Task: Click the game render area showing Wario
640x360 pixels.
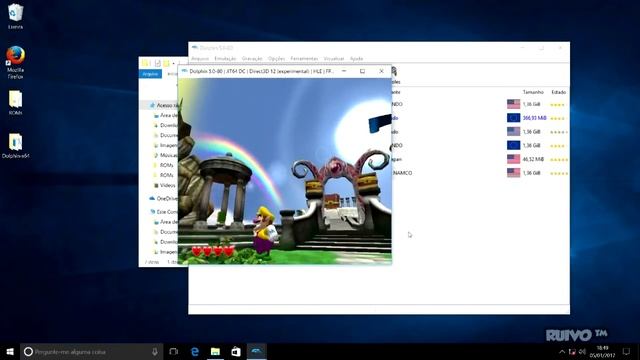Action: tap(285, 171)
